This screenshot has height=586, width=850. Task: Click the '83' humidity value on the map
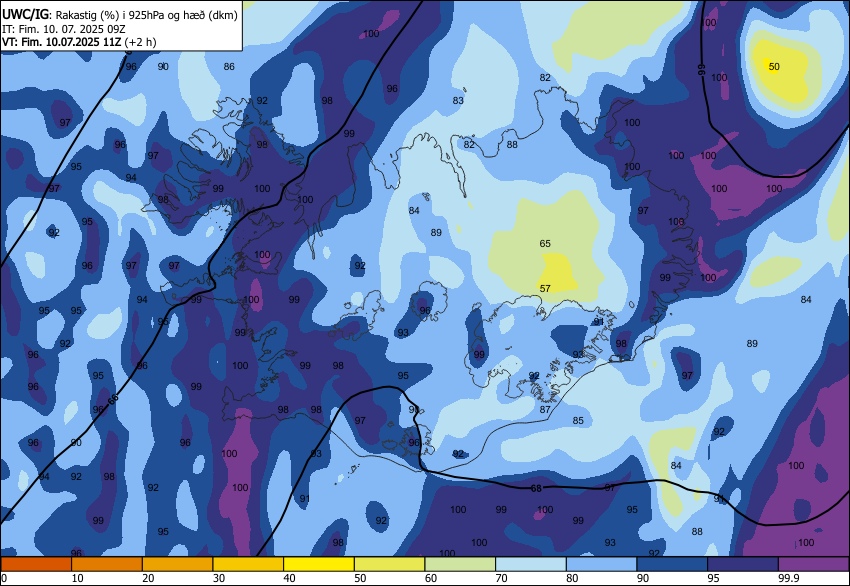[x=458, y=100]
